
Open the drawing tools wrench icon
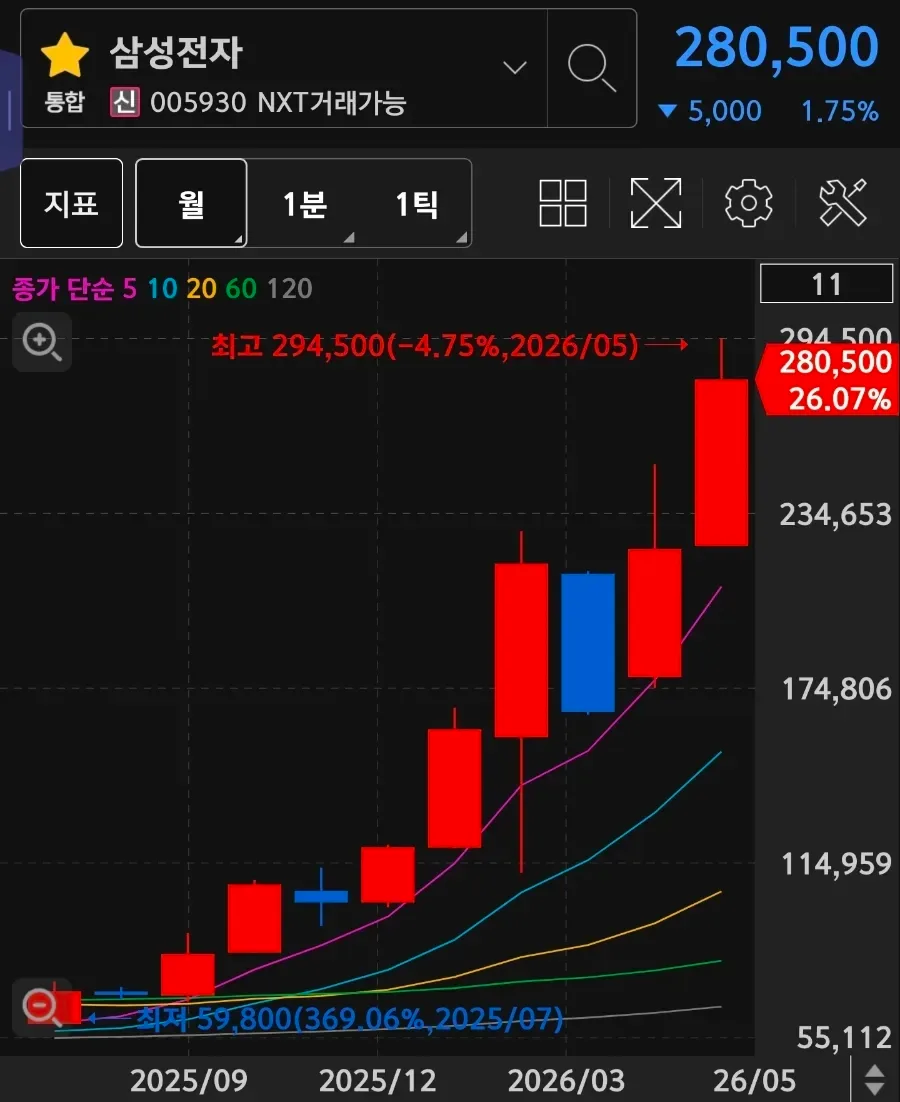(842, 203)
